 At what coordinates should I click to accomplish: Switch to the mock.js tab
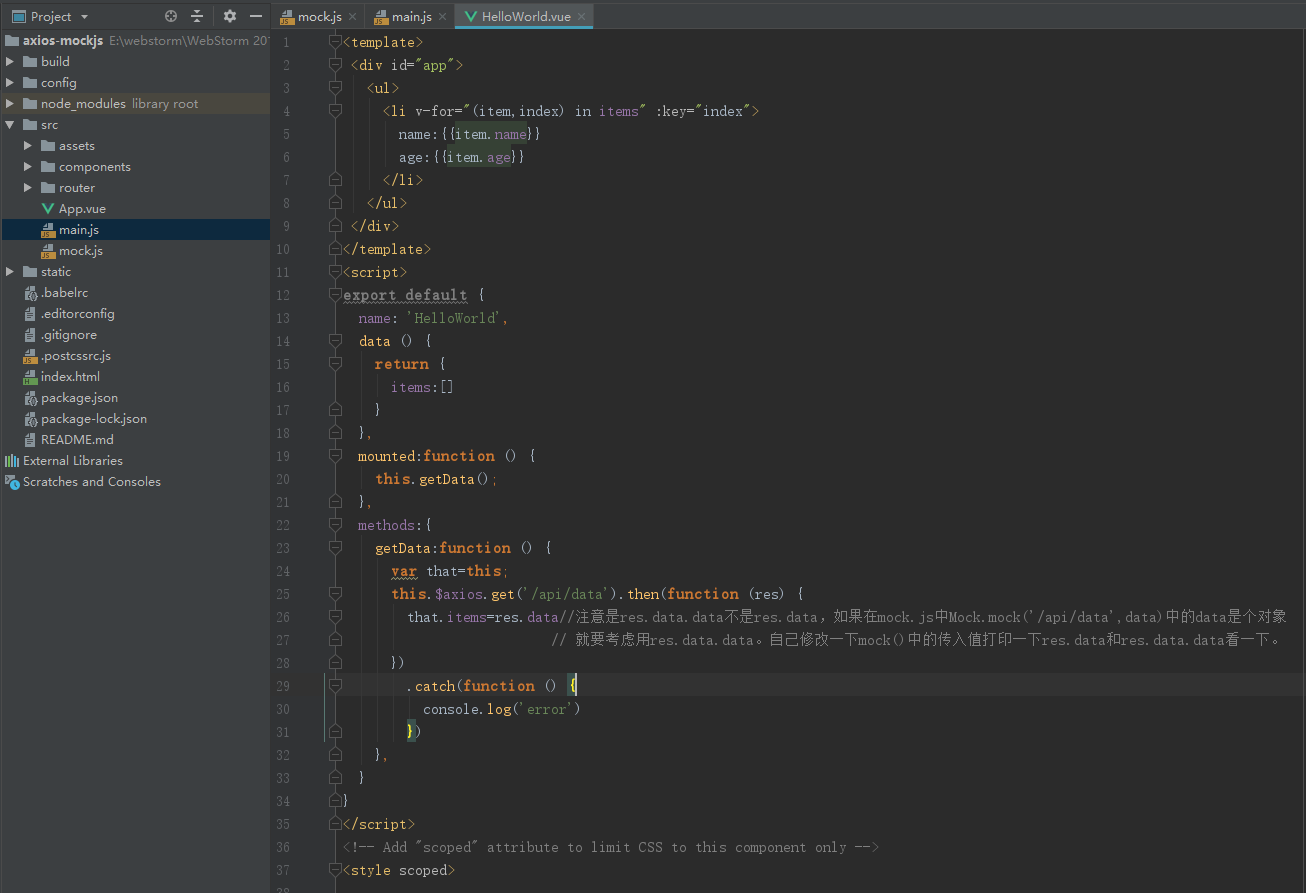tap(319, 17)
